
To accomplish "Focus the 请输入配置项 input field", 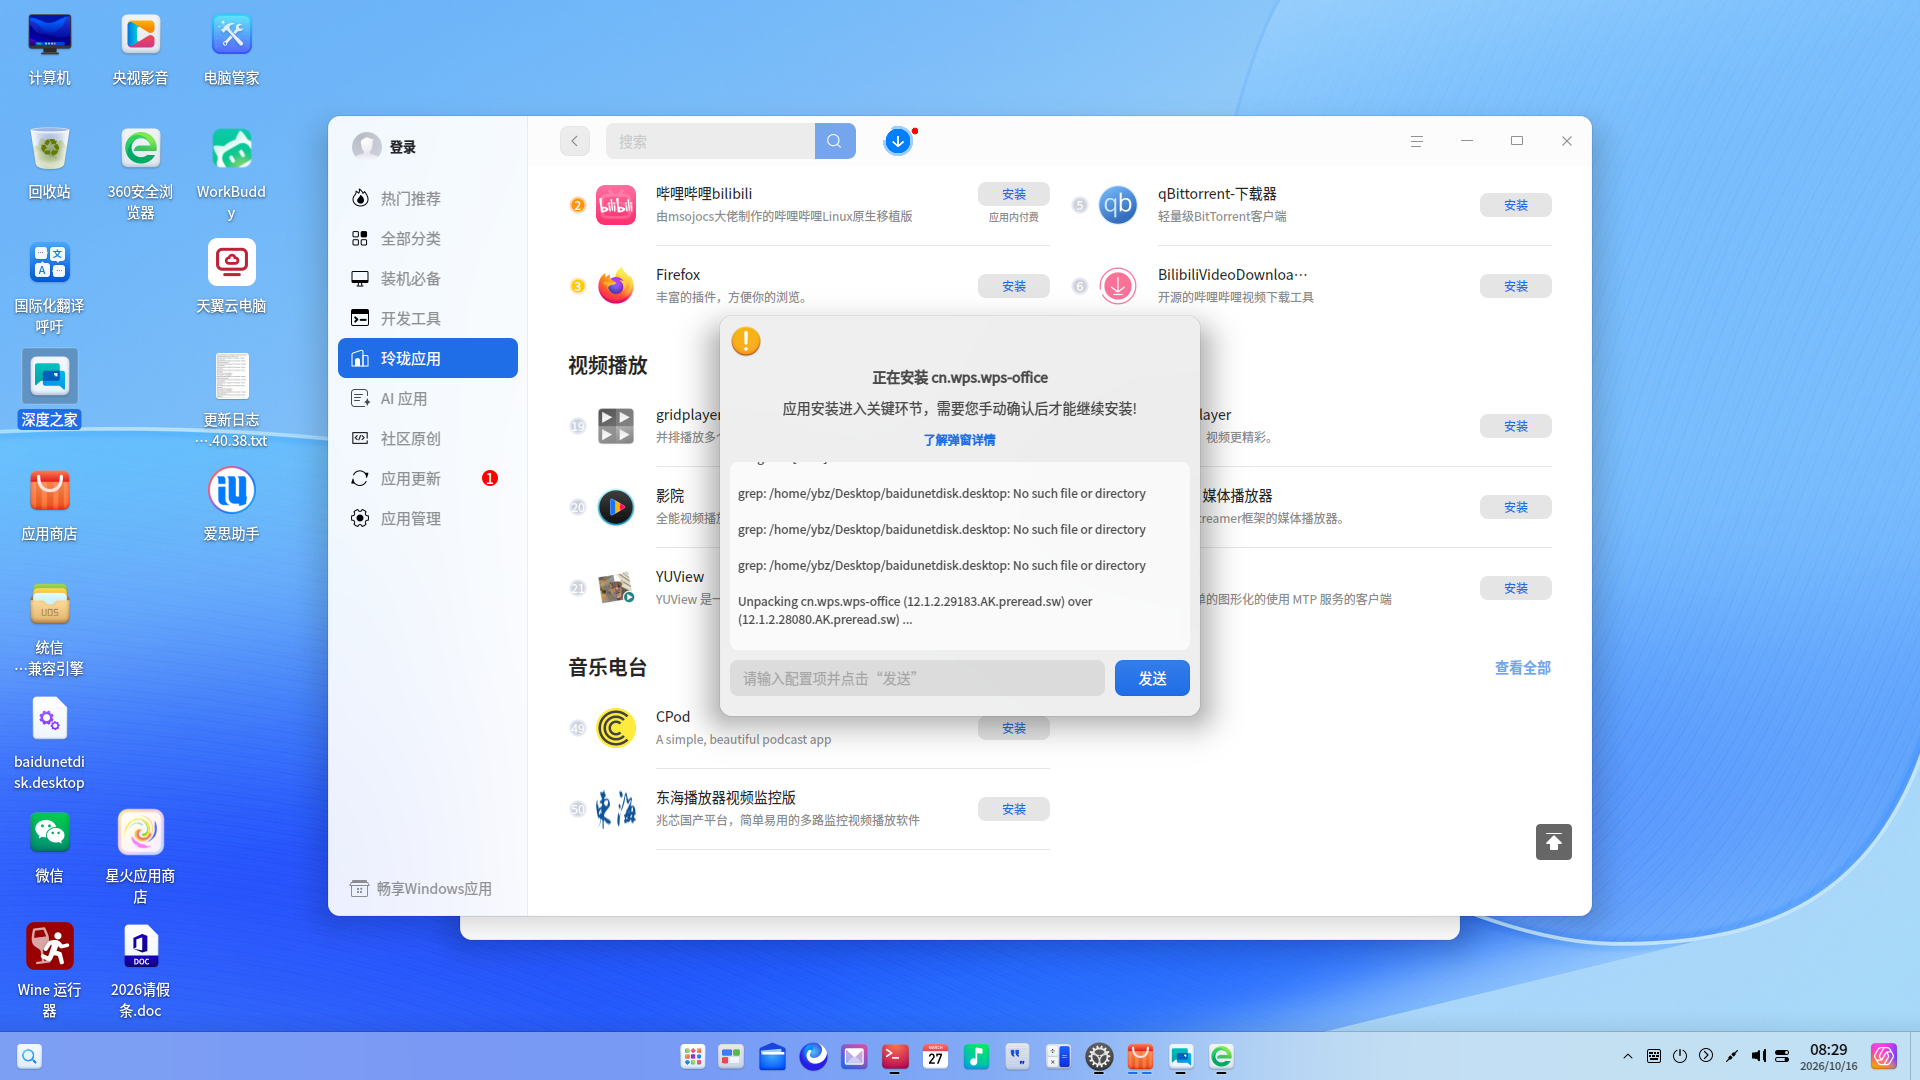I will pos(917,678).
